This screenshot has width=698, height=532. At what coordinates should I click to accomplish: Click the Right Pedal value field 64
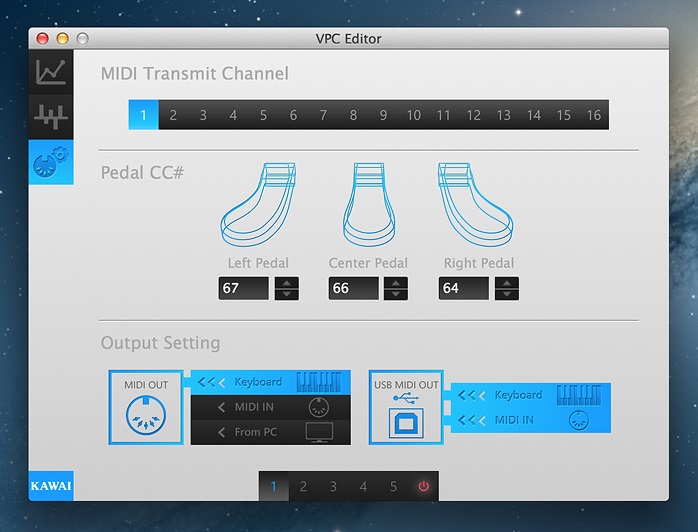463,288
